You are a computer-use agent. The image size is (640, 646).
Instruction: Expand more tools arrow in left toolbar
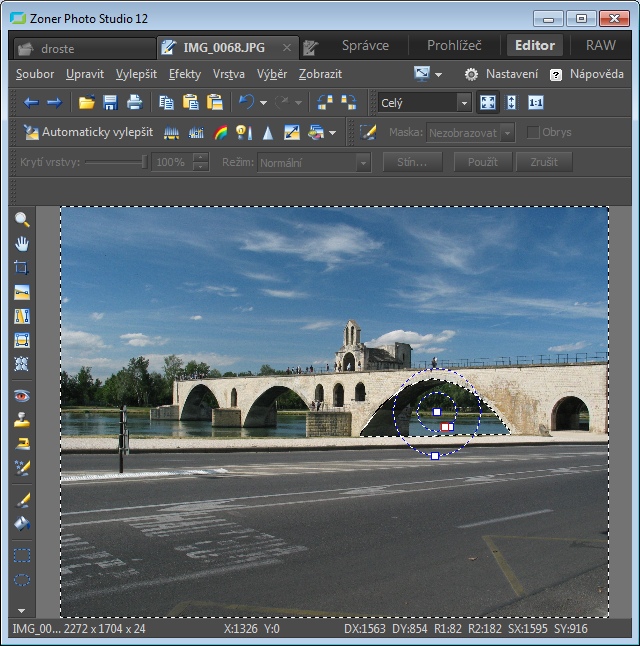pyautogui.click(x=22, y=610)
